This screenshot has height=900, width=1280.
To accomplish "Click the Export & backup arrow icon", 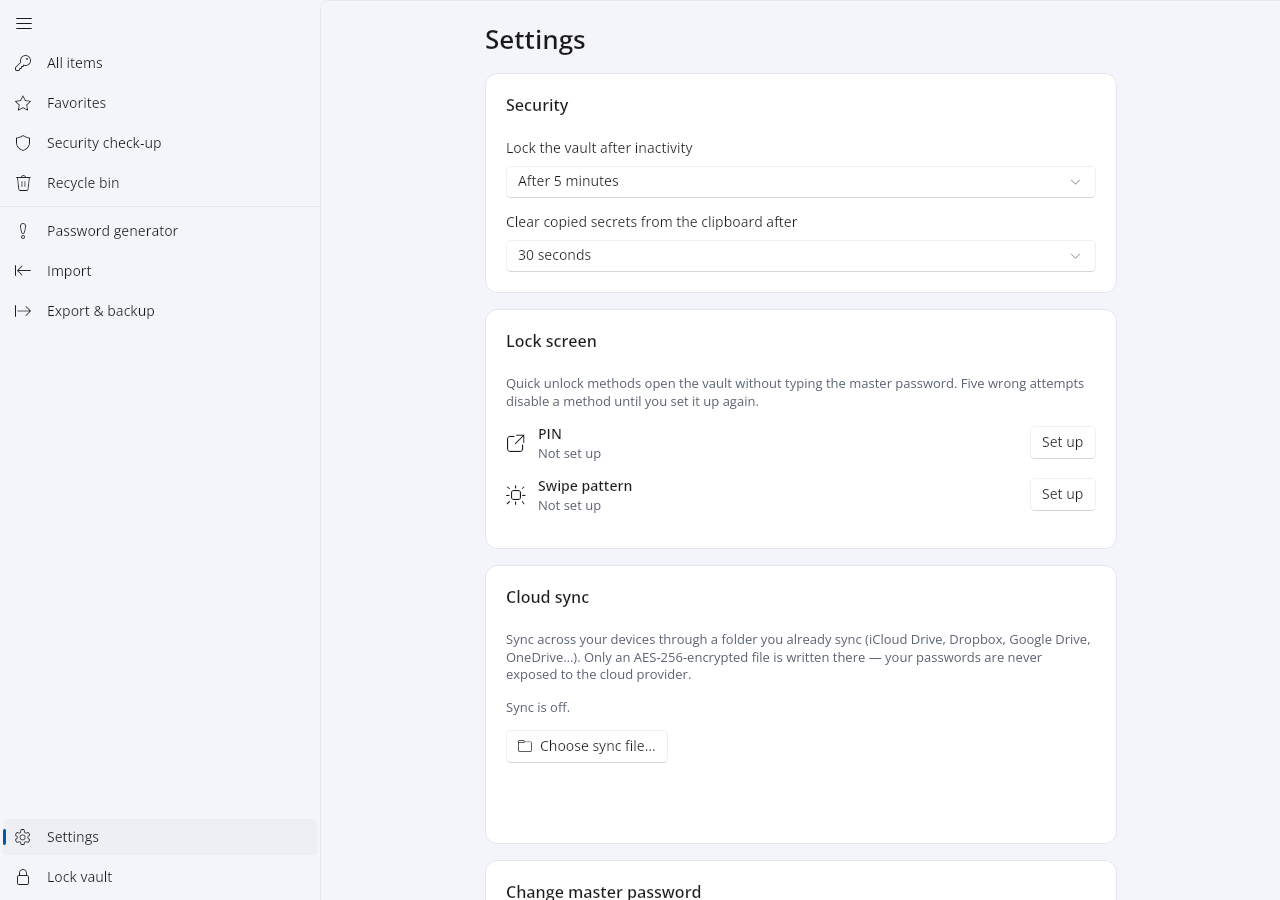I will tap(23, 311).
